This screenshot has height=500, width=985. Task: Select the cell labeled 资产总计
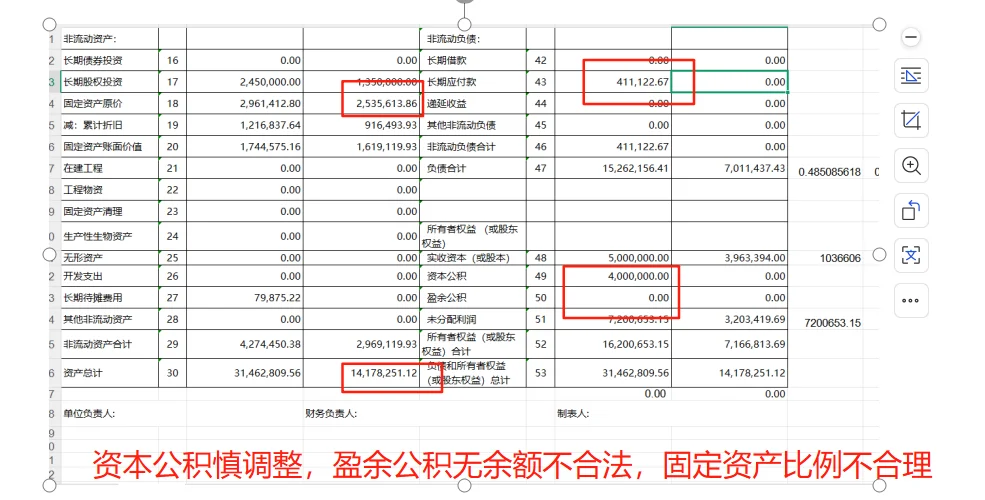click(109, 373)
